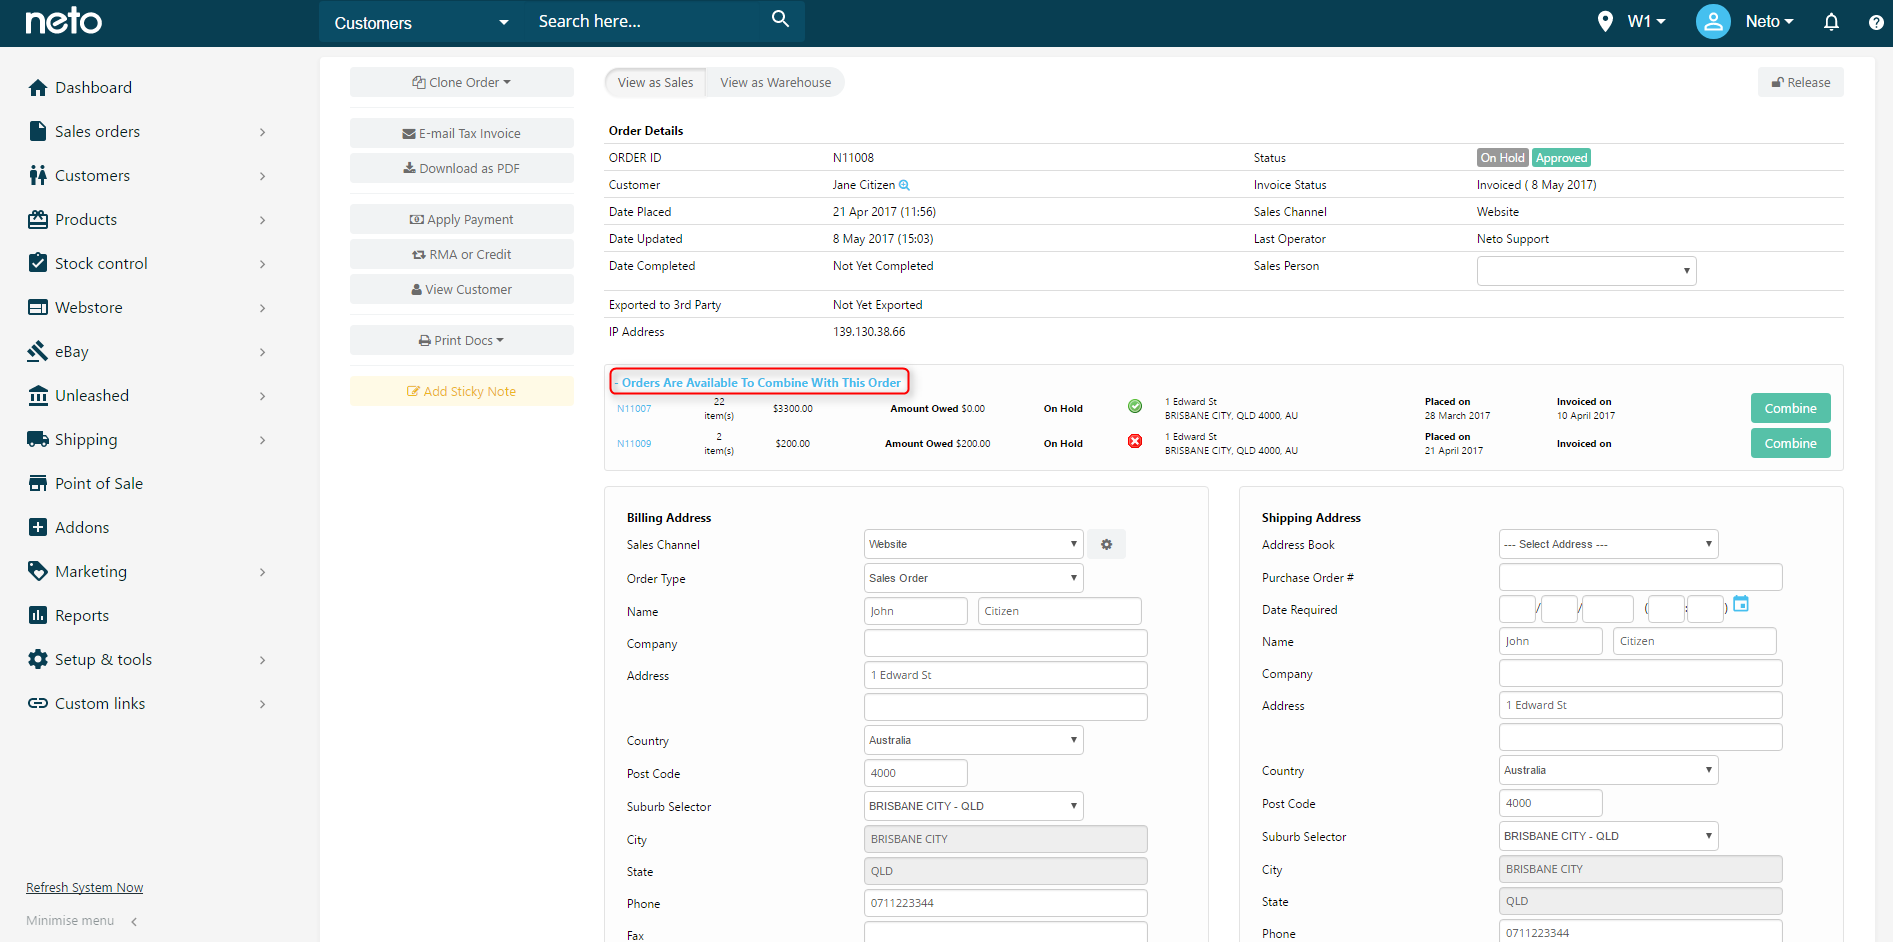Click the search magnifier in the top bar
The width and height of the screenshot is (1893, 942).
click(778, 20)
